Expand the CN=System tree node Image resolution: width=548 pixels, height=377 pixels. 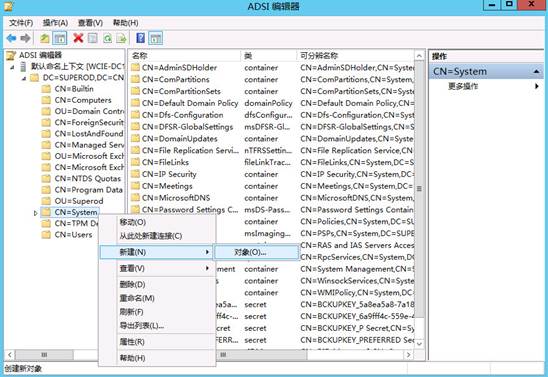[x=35, y=213]
